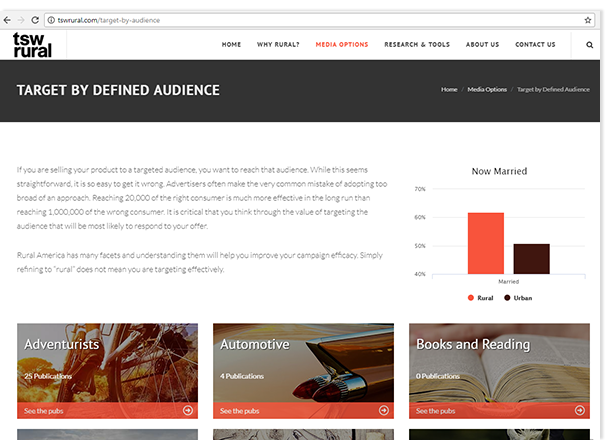Open the Media Options menu
The image size is (607, 440).
pyautogui.click(x=342, y=45)
